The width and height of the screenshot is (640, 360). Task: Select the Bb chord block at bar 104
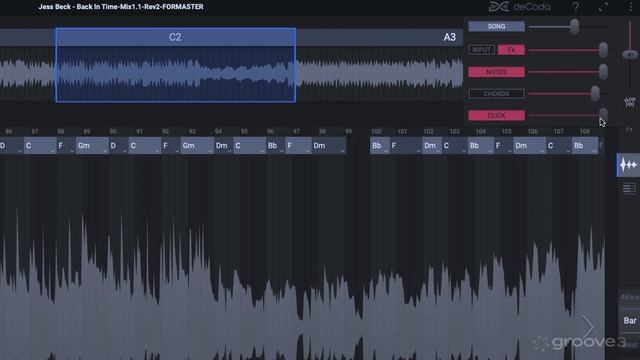(x=480, y=146)
